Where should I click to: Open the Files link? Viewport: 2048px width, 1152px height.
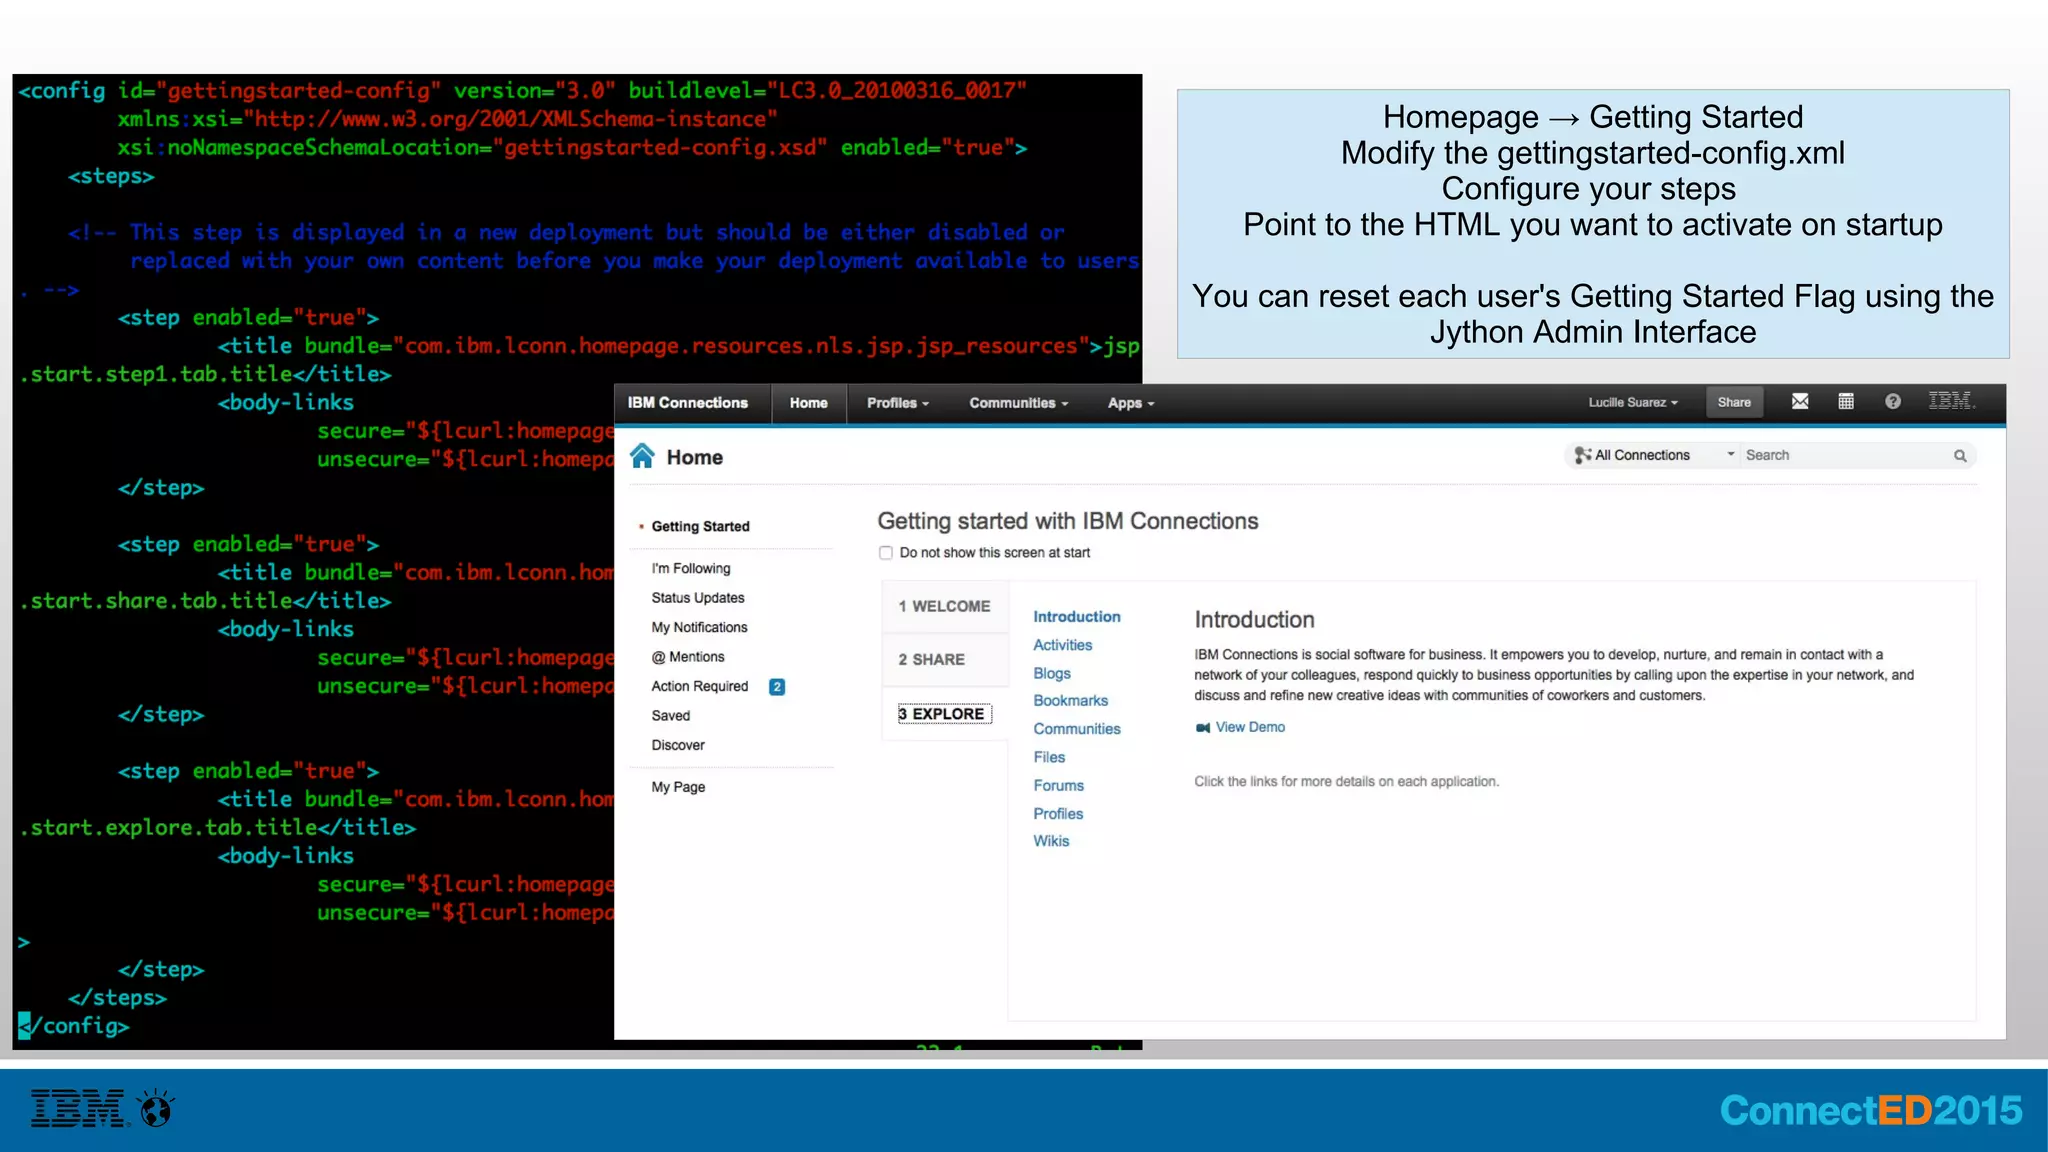1049,757
